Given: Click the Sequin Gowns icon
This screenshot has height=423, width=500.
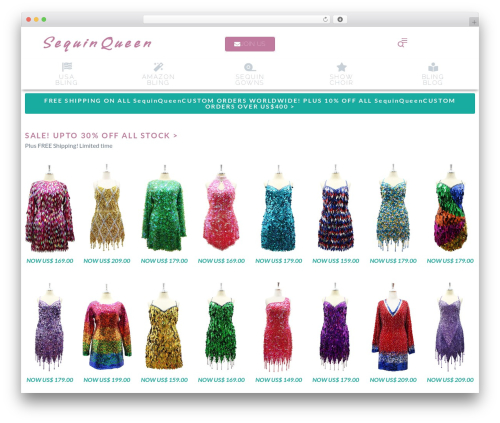Looking at the screenshot, I should [249, 67].
